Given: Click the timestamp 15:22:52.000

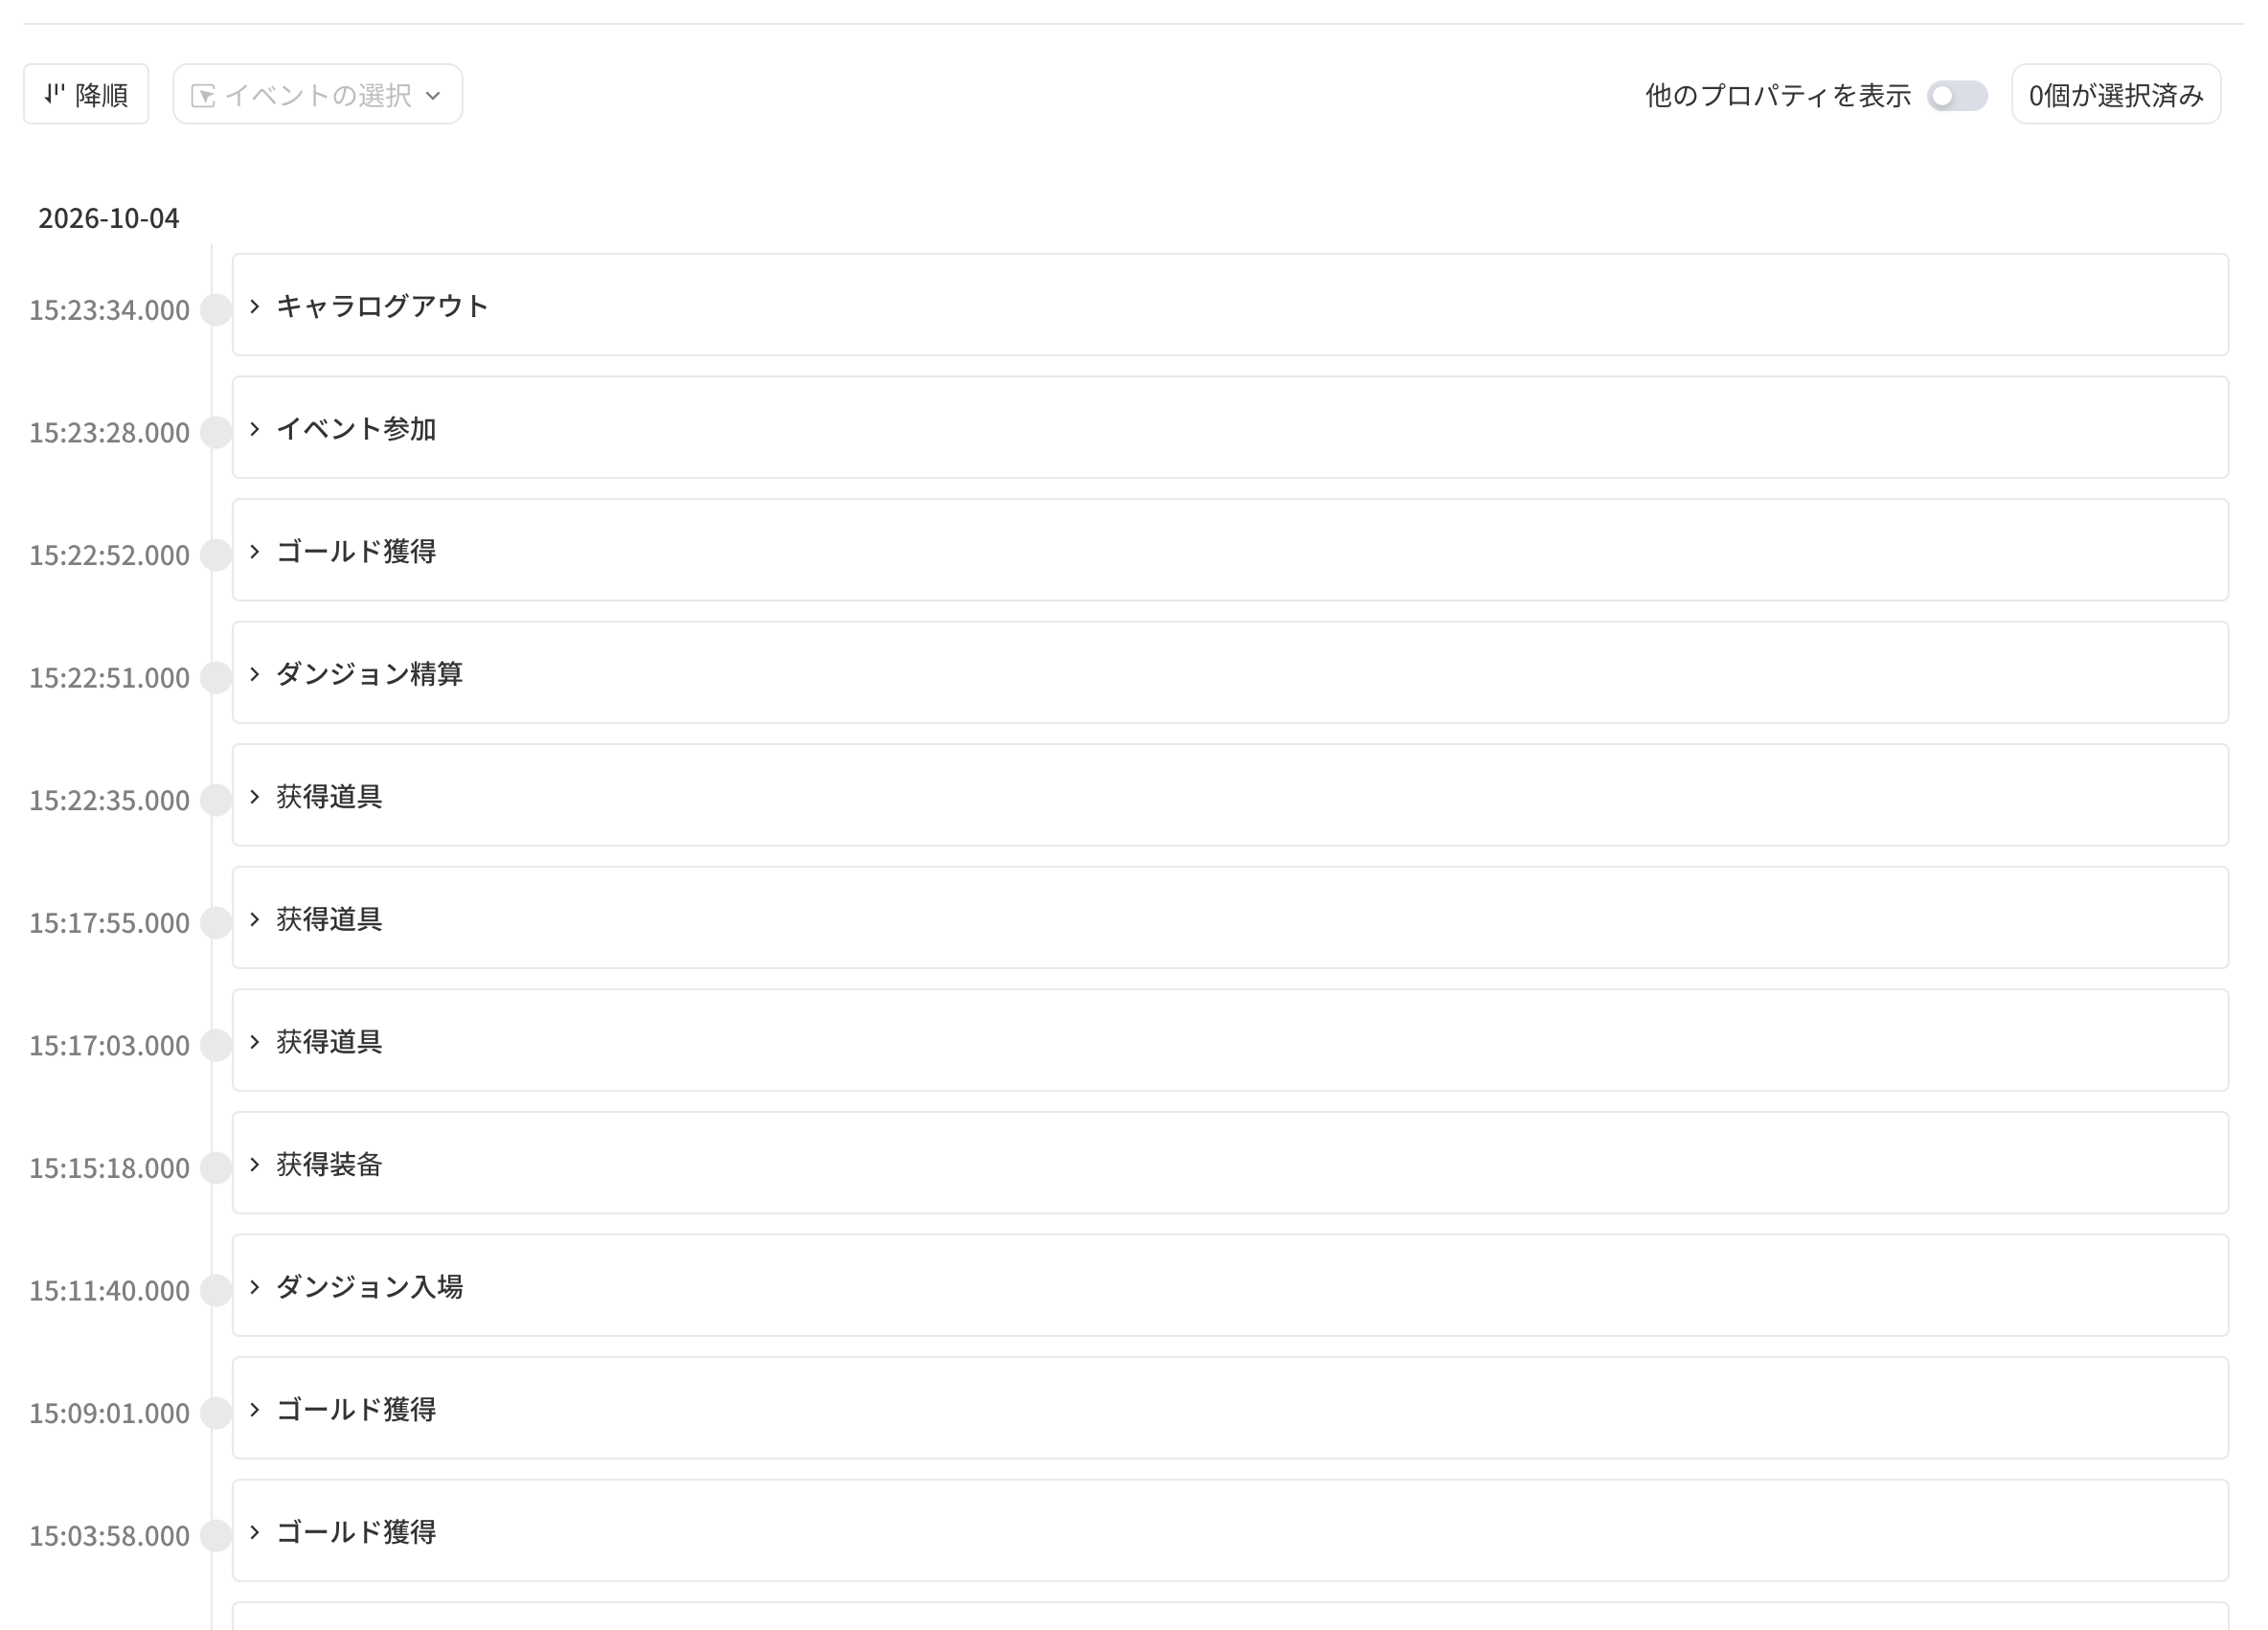Looking at the screenshot, I should (109, 555).
